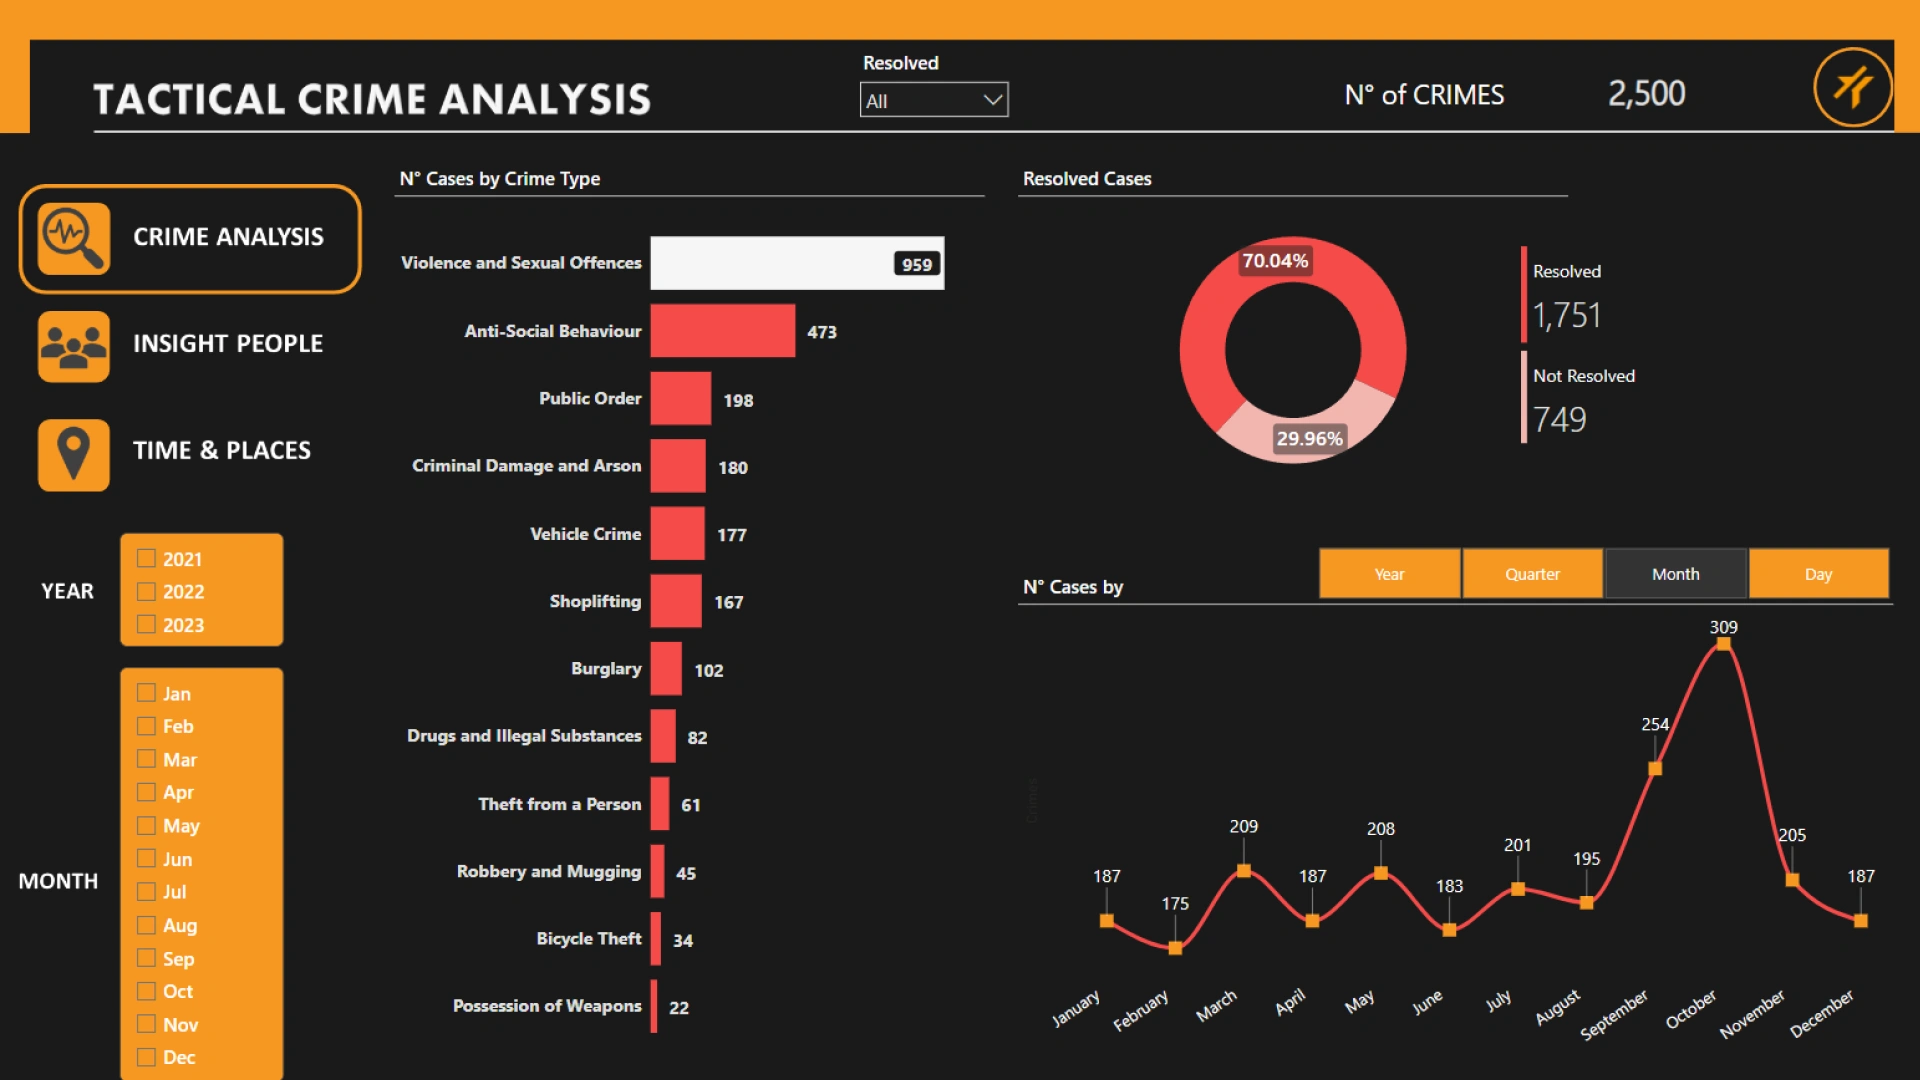Check the Apr month filter
The height and width of the screenshot is (1080, 1920).
(x=146, y=792)
